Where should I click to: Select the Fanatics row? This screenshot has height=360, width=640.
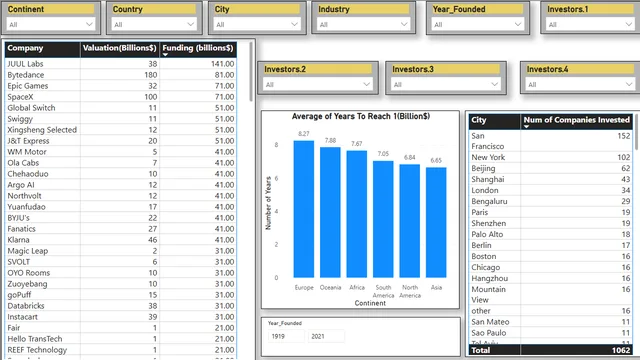121,229
